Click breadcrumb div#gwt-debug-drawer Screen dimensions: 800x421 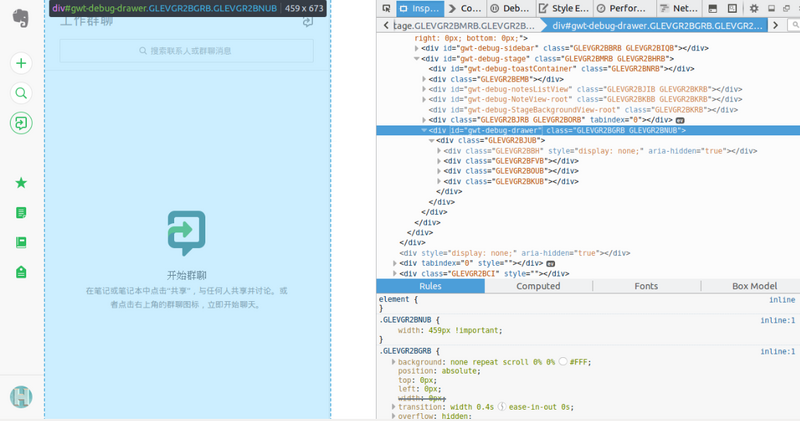pyautogui.click(x=658, y=26)
